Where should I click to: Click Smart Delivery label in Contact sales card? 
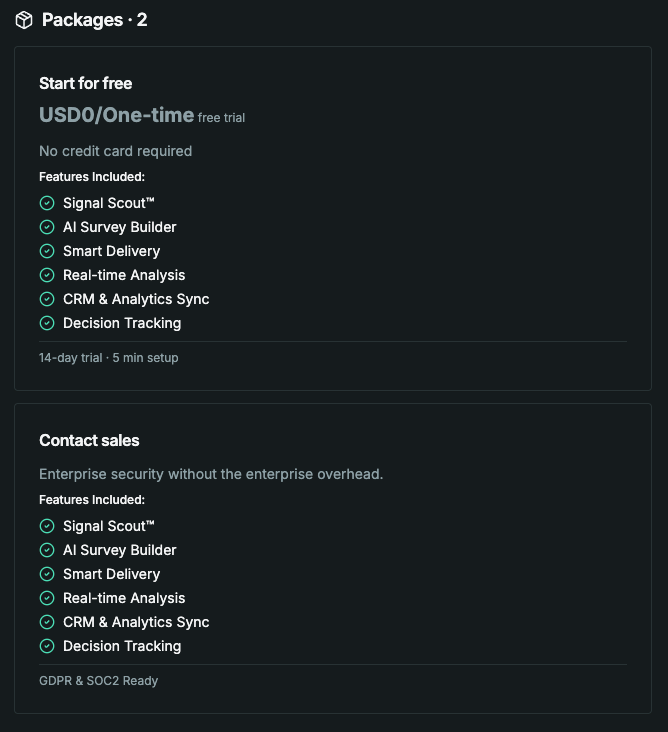coord(112,574)
